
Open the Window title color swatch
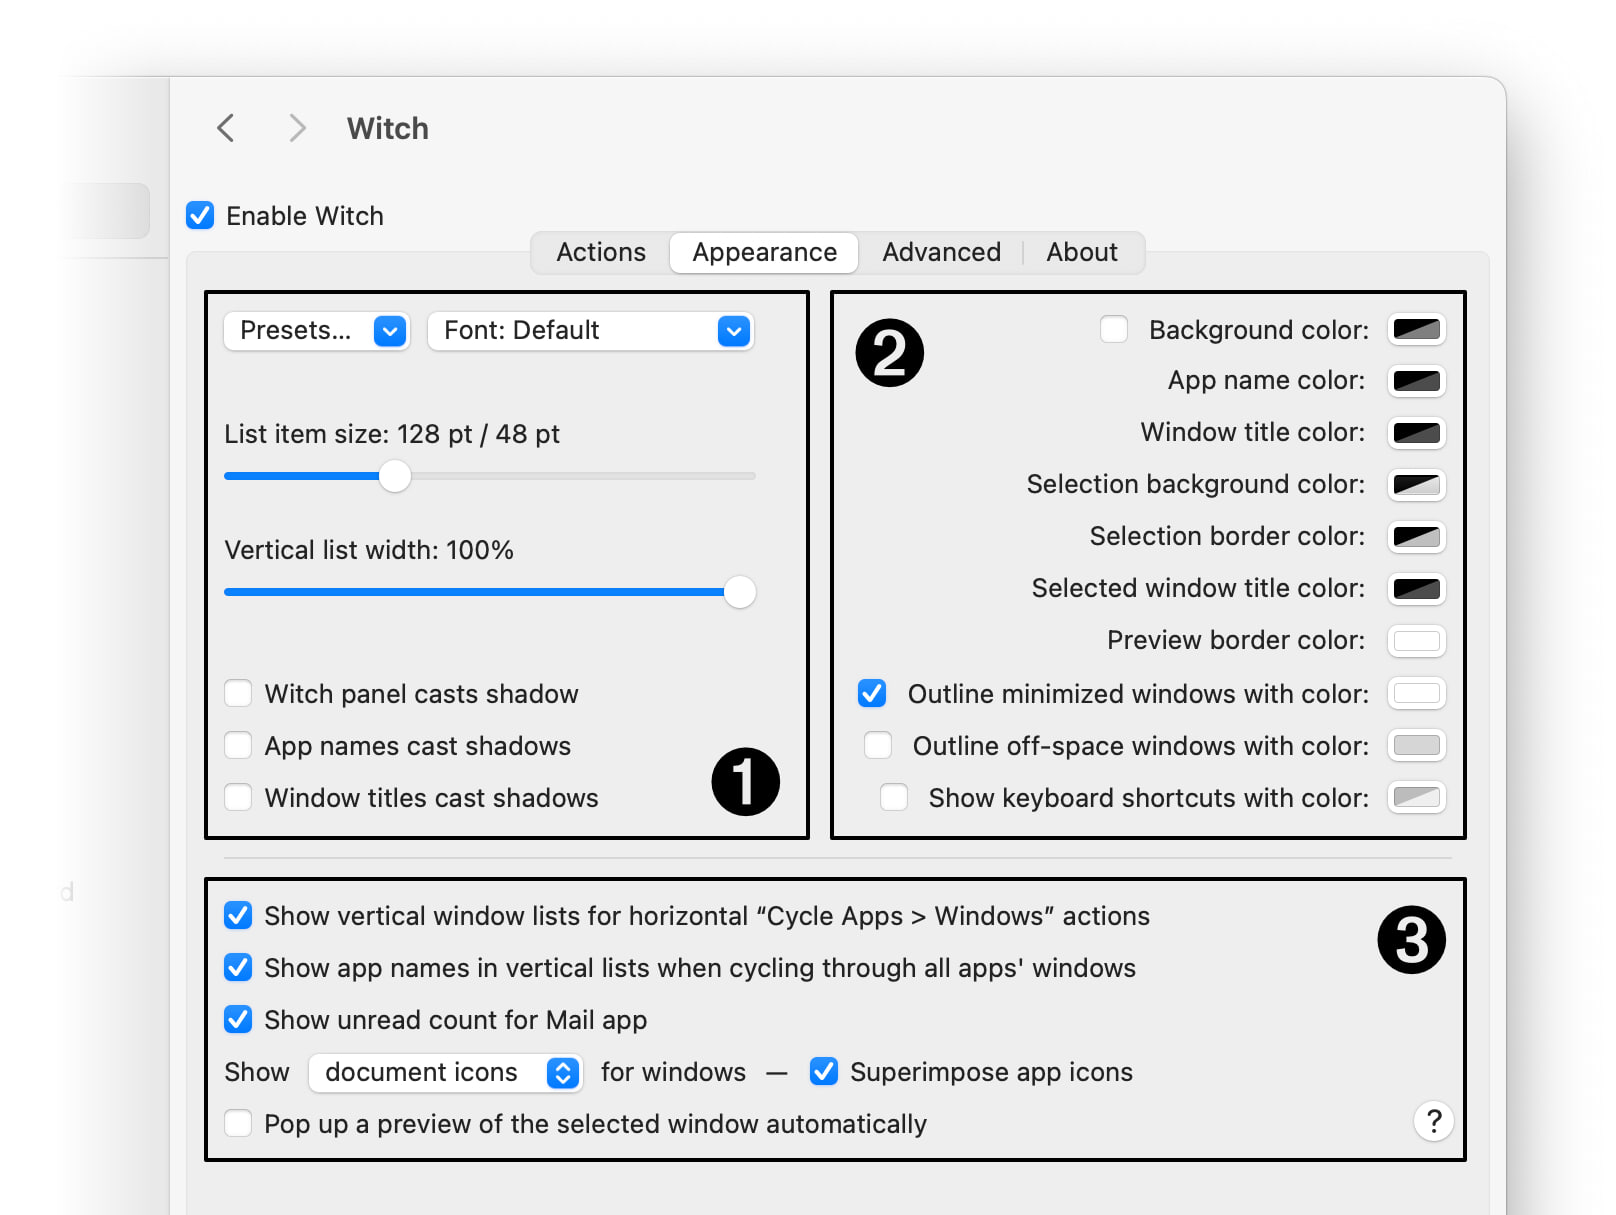click(x=1417, y=433)
